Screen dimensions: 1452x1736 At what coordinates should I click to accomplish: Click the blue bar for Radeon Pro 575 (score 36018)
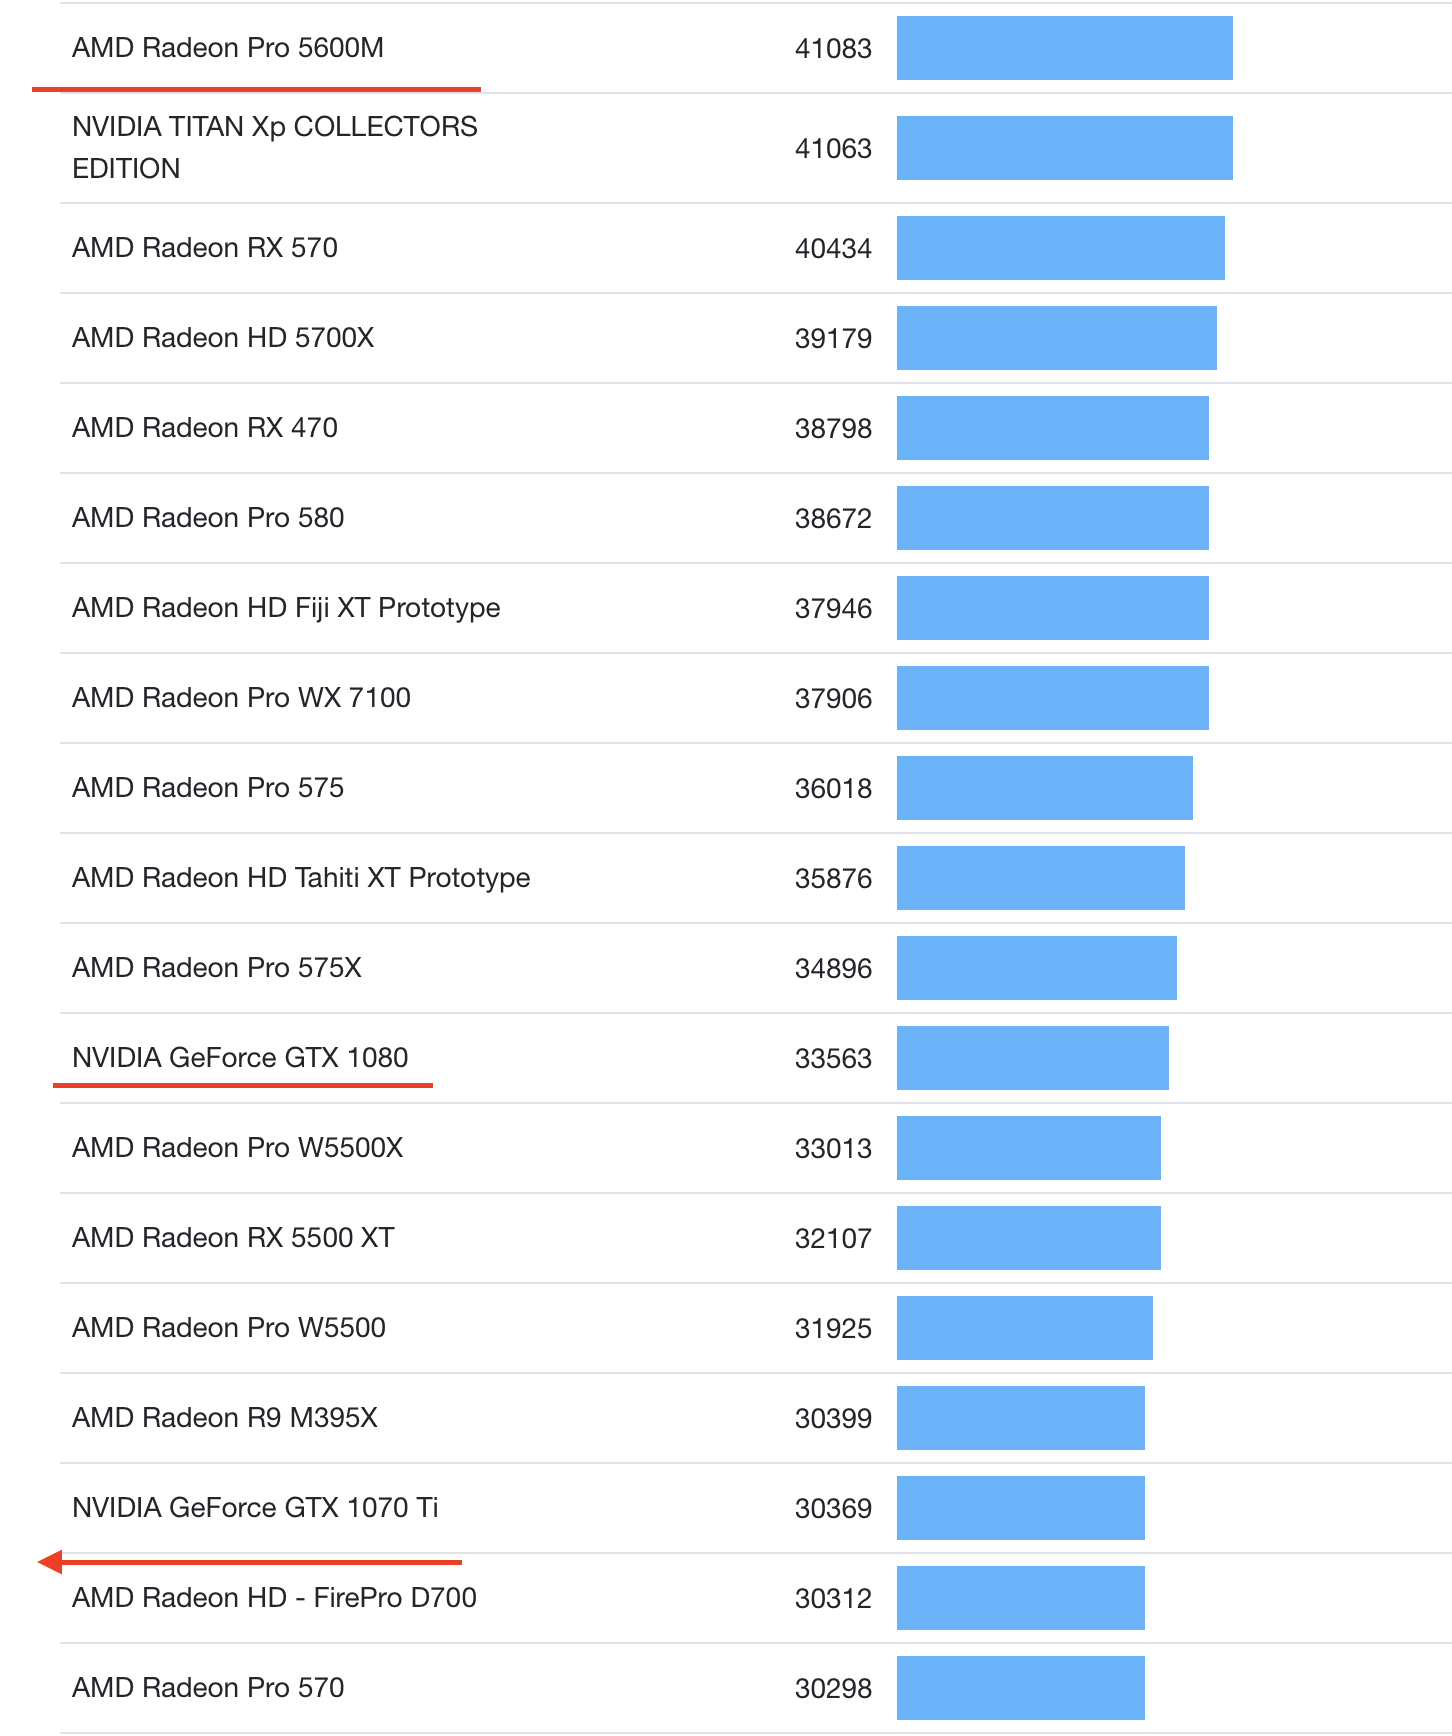(x=1045, y=788)
